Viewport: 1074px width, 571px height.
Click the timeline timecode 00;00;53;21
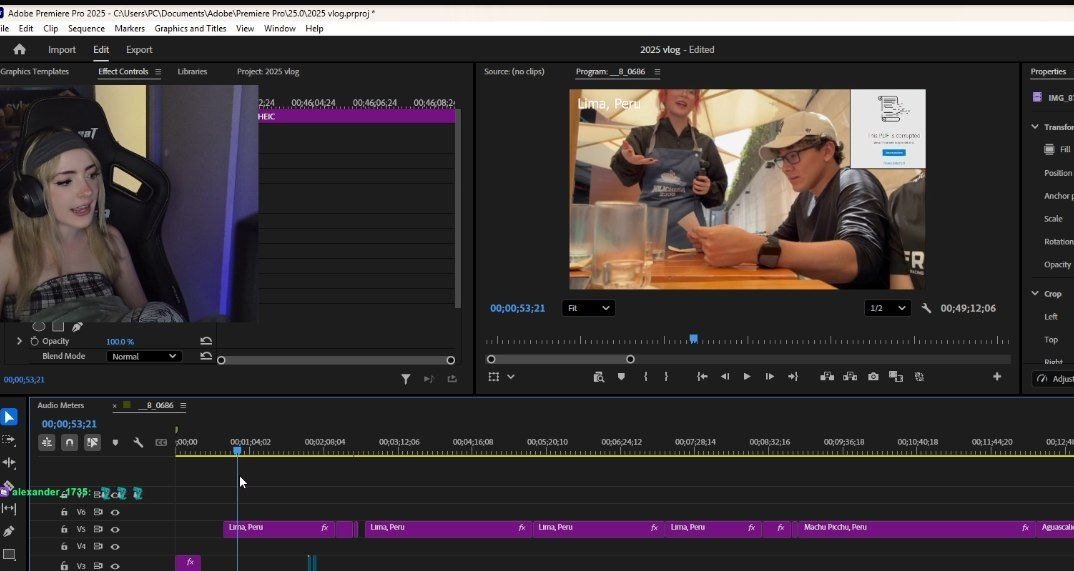tap(69, 424)
